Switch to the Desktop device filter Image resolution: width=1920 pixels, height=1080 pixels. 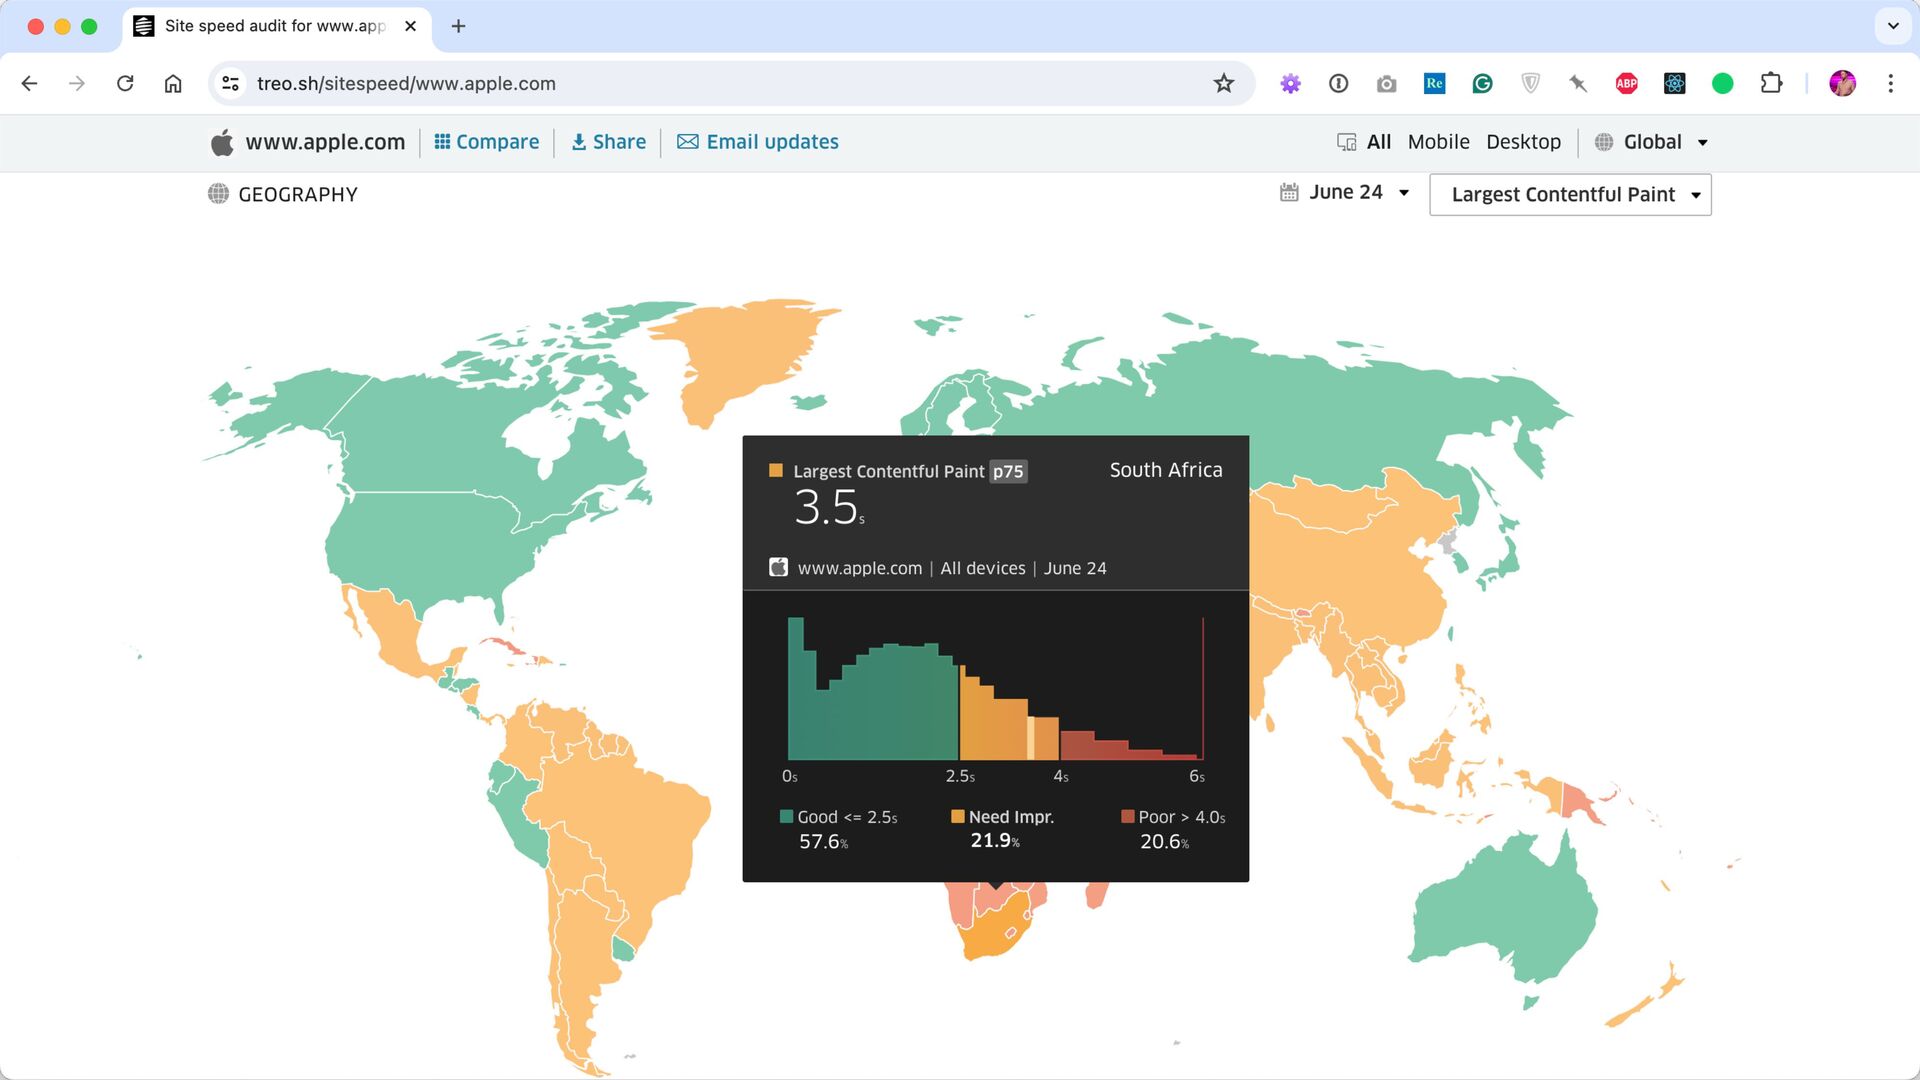click(1523, 142)
